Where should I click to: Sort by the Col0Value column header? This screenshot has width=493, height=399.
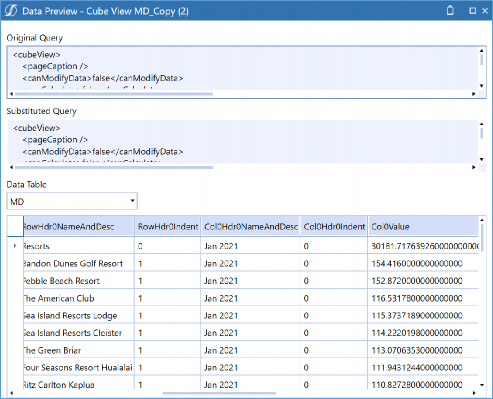(x=423, y=227)
